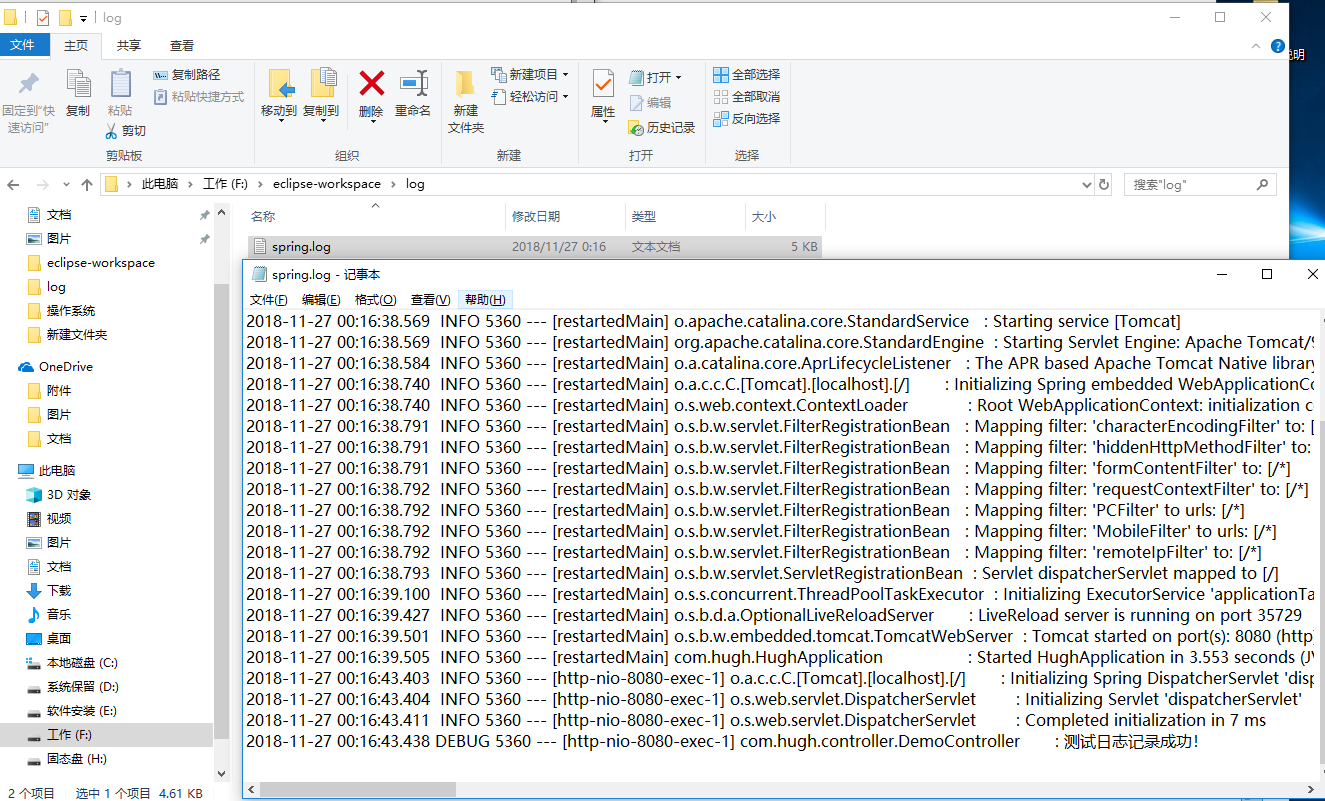Click the Cut scissors option
The width and height of the screenshot is (1325, 801).
[126, 131]
